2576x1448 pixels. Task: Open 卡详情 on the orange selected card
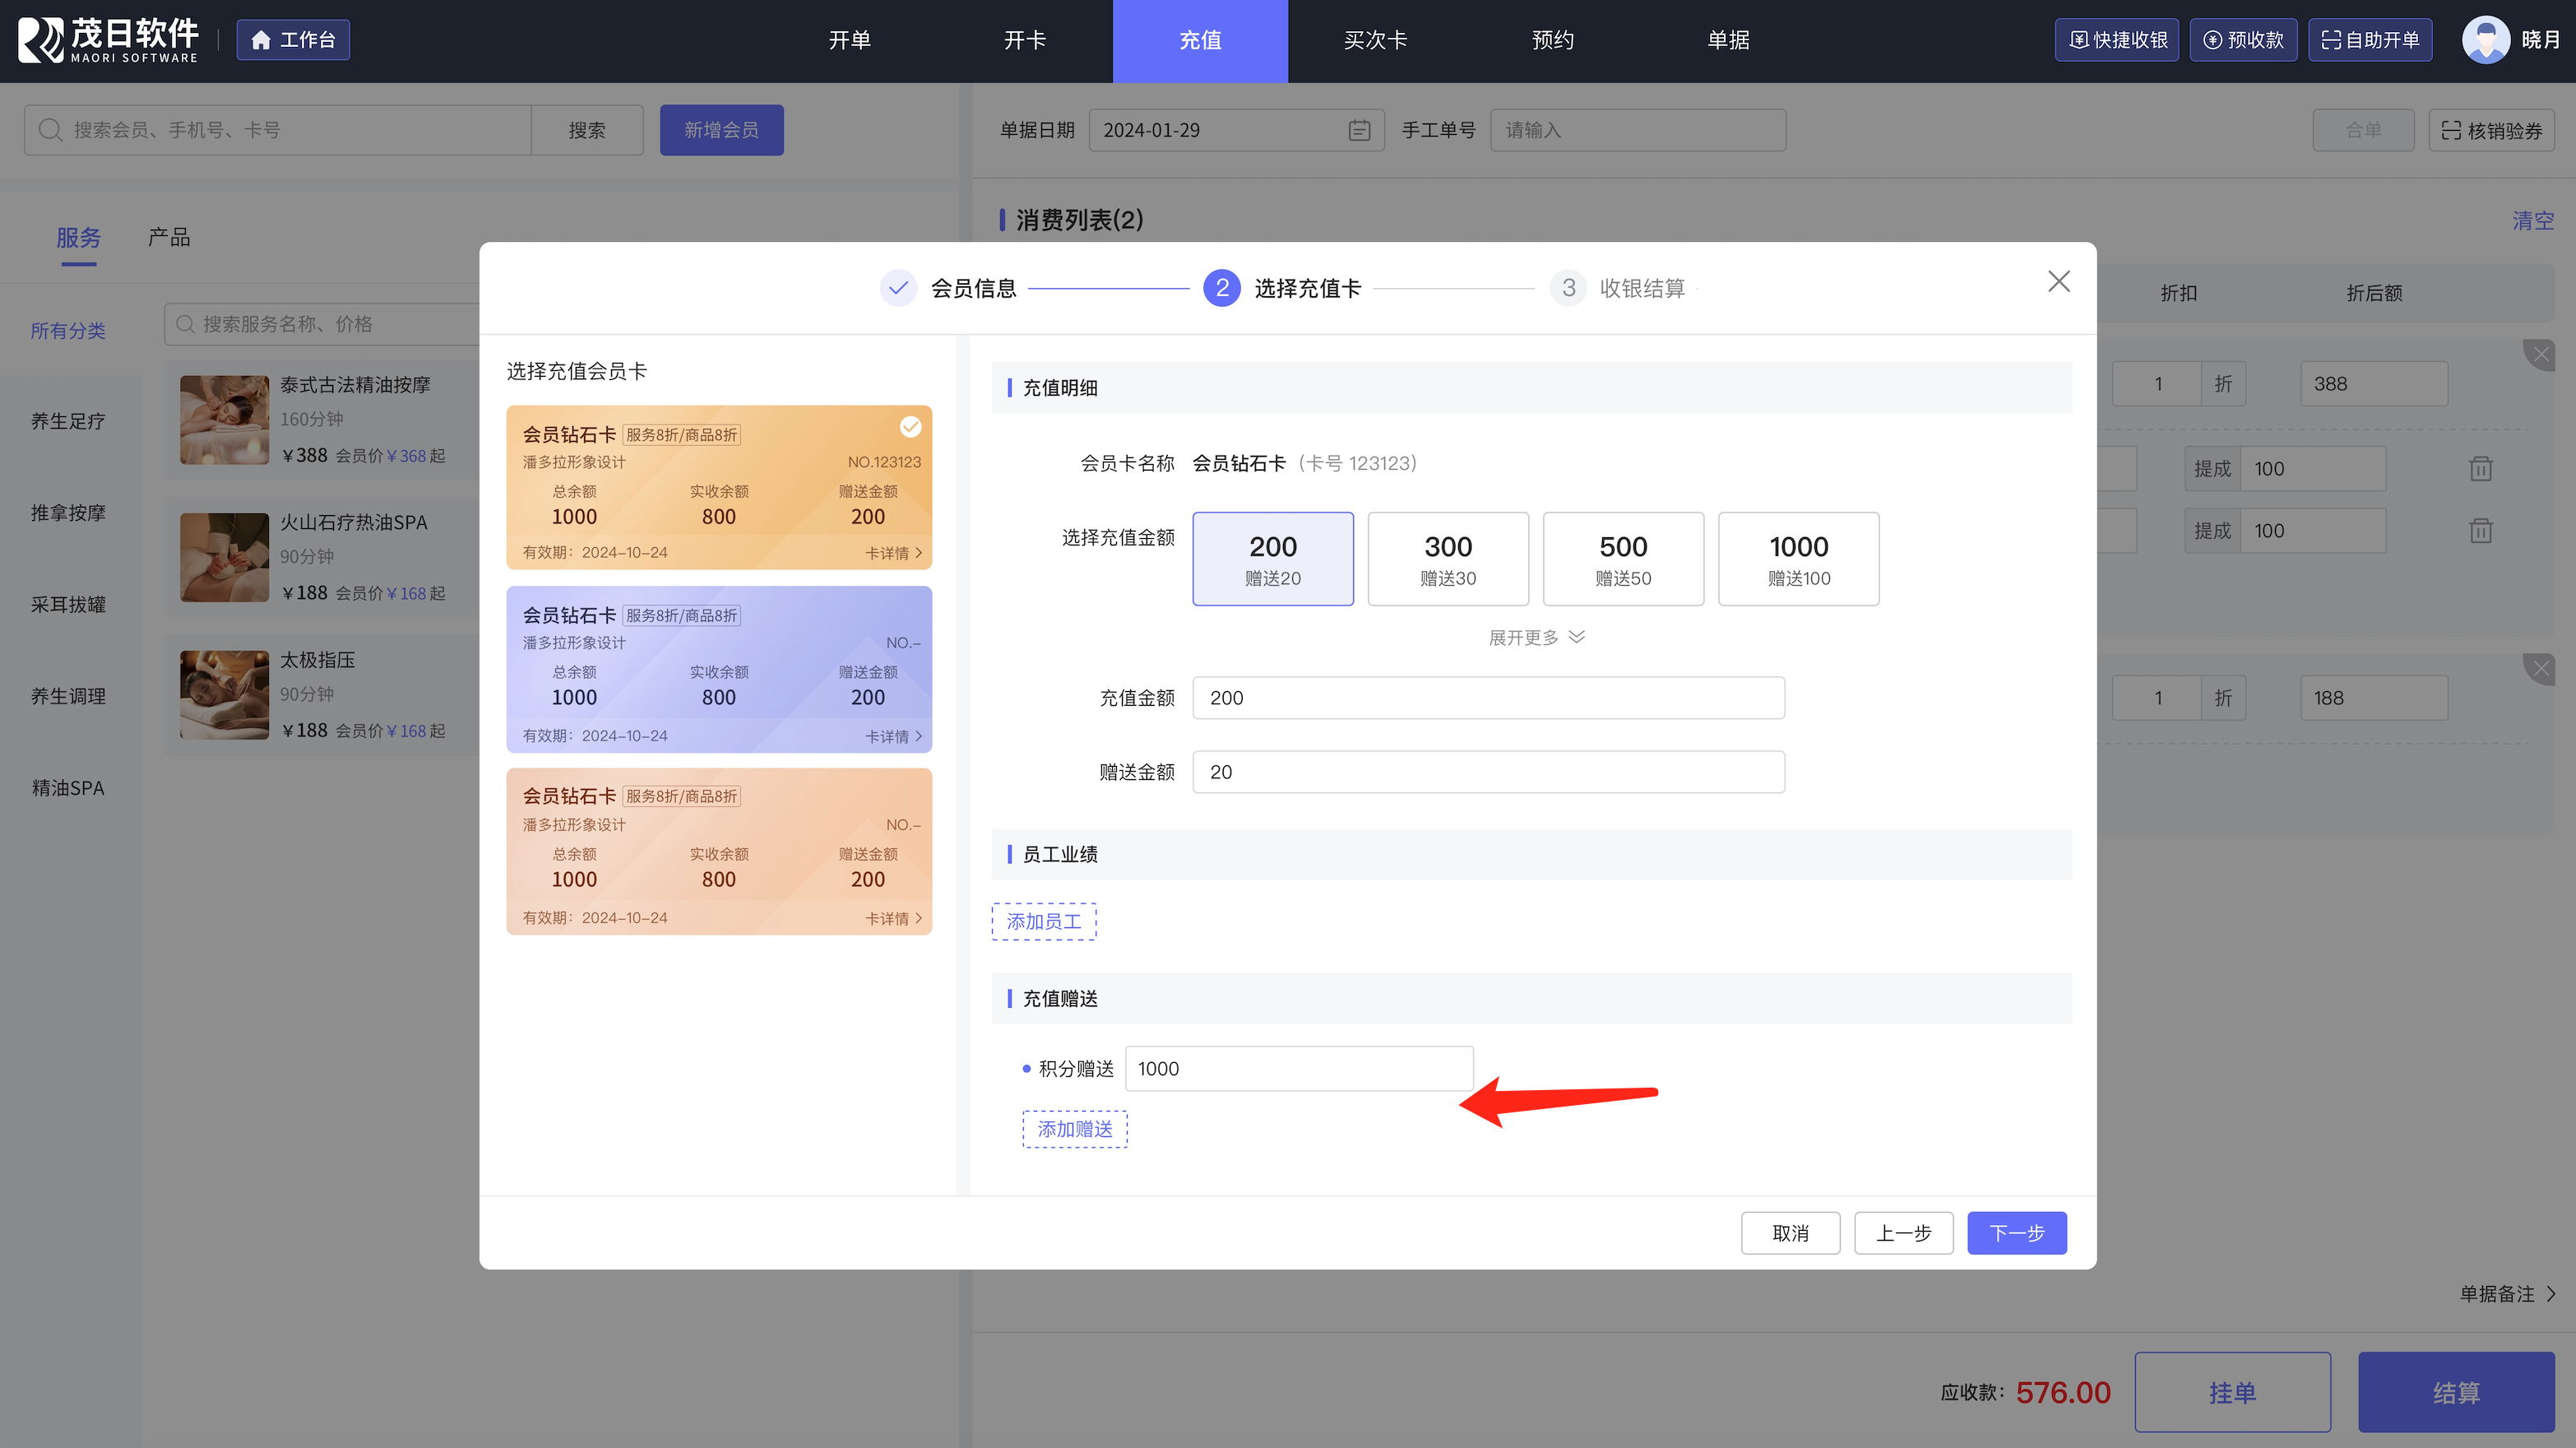click(892, 553)
